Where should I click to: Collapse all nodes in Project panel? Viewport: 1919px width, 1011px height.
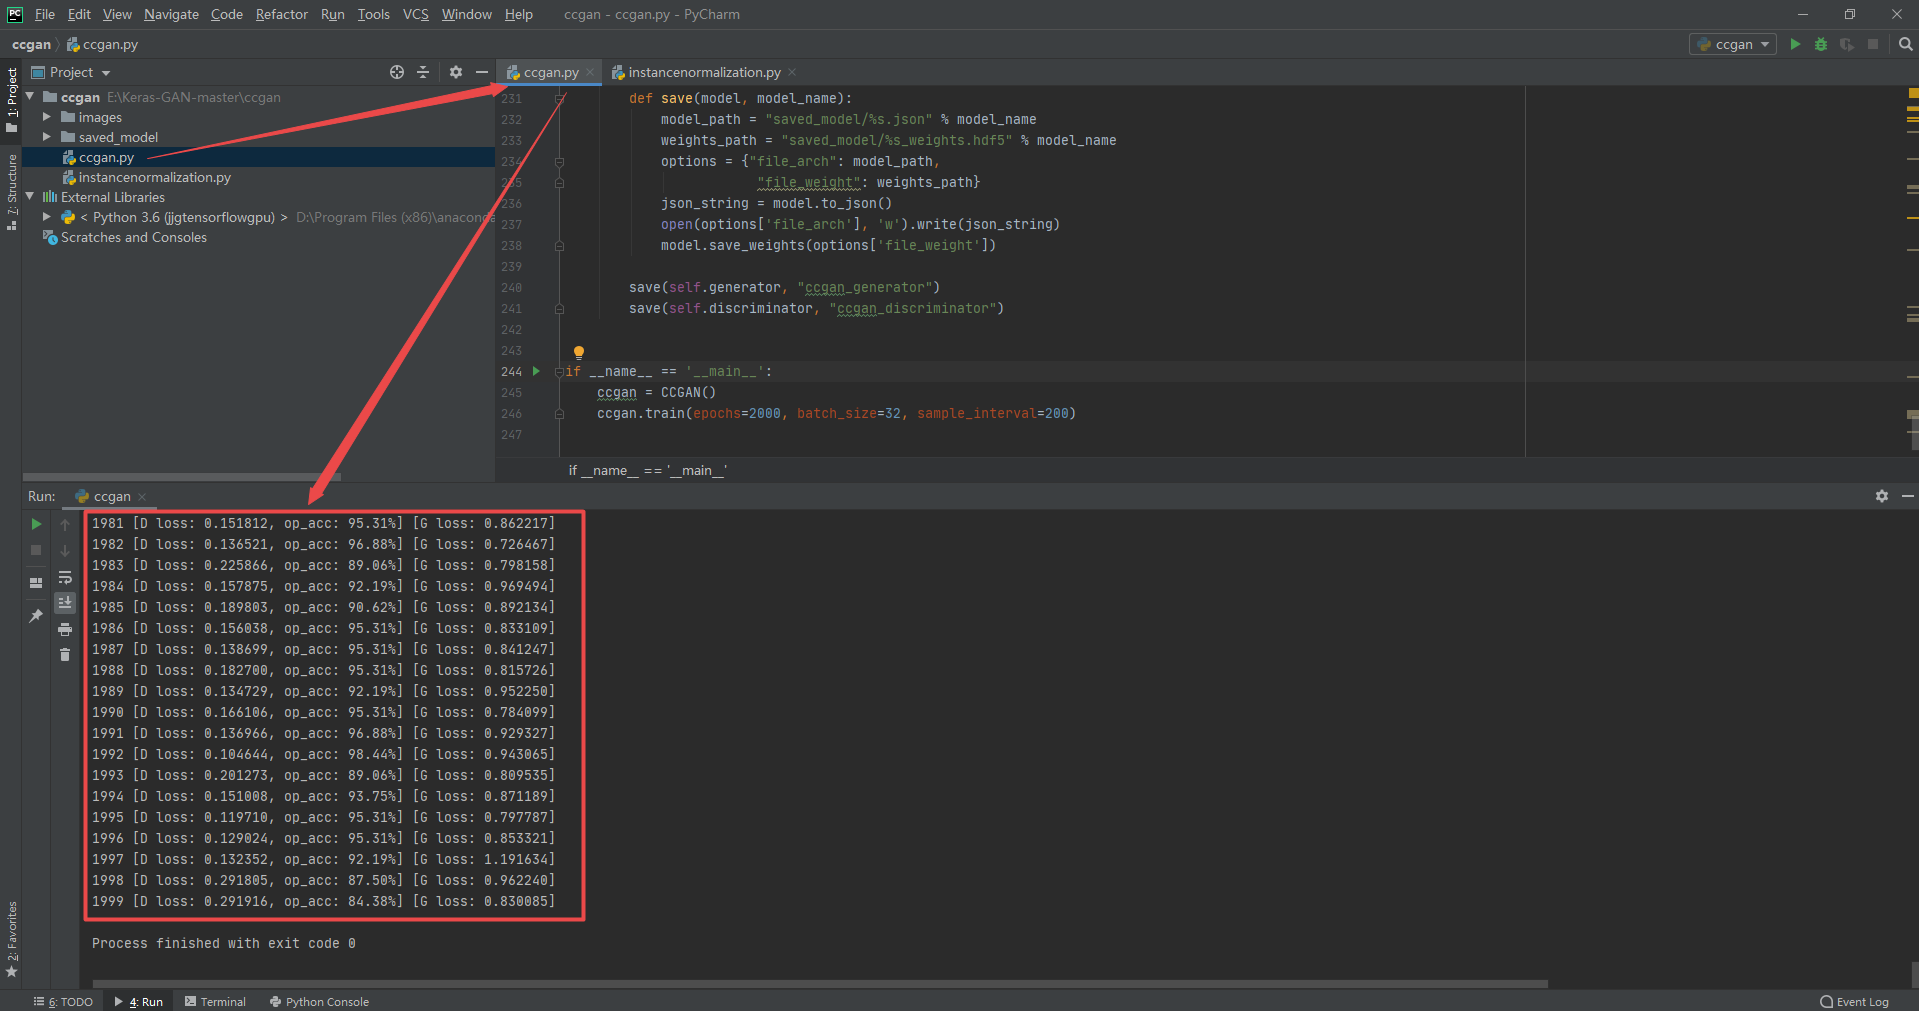point(423,72)
